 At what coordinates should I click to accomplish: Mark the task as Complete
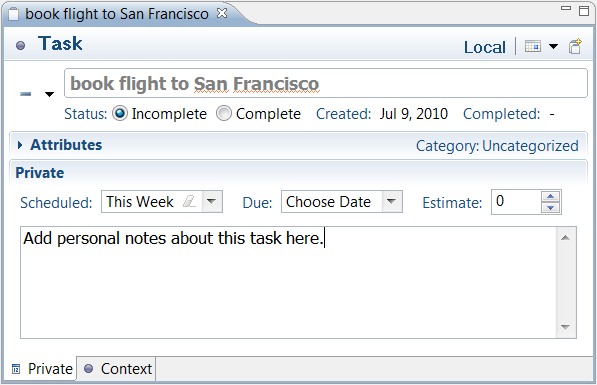224,113
